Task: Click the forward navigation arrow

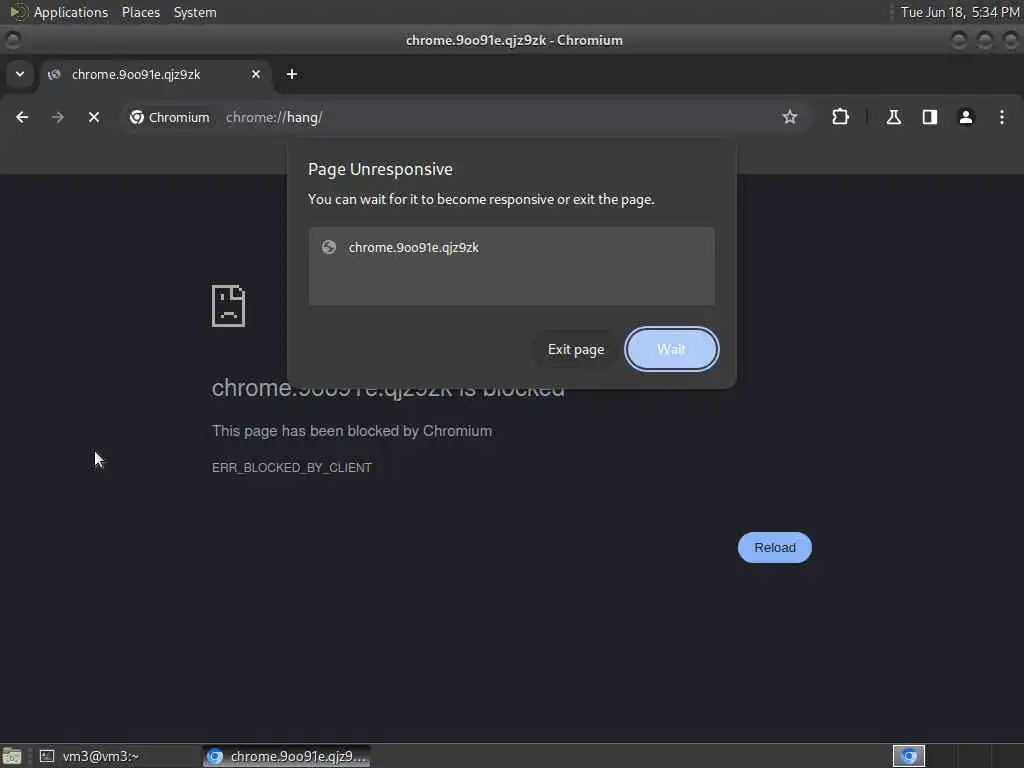Action: [57, 118]
